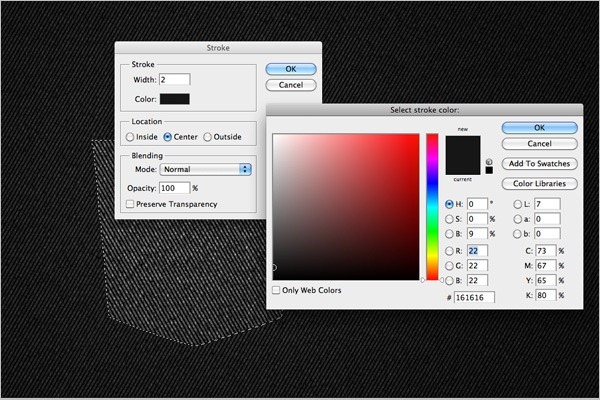The width and height of the screenshot is (600, 400).
Task: Click the Stroke dialog title bar
Action: click(218, 48)
